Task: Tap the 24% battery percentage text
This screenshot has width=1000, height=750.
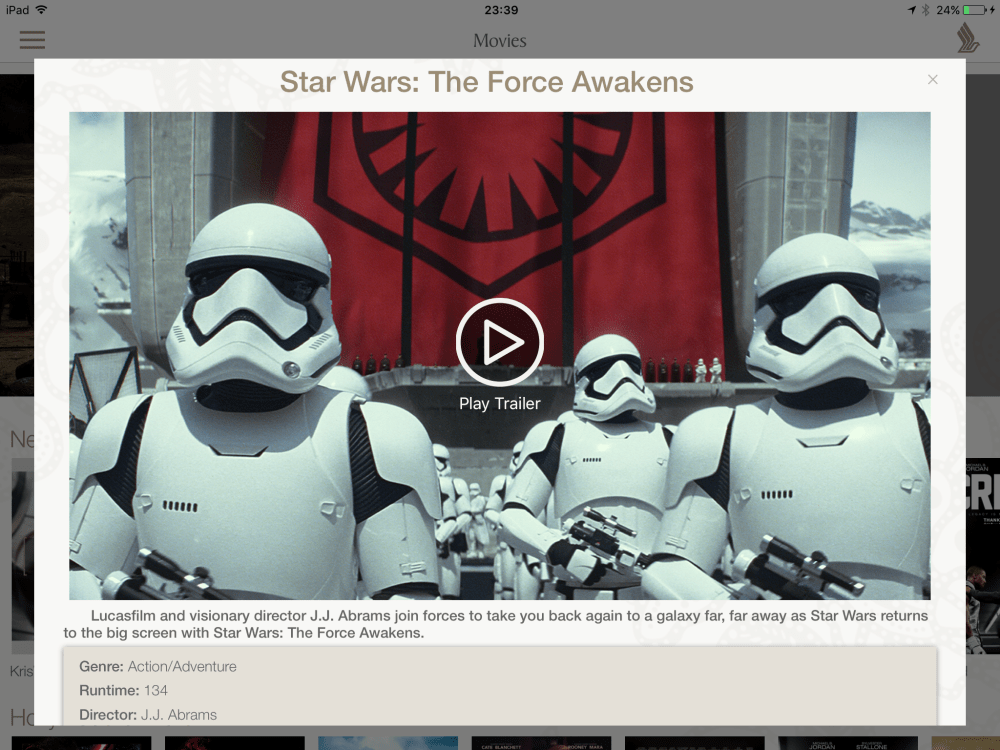Action: pyautogui.click(x=948, y=10)
